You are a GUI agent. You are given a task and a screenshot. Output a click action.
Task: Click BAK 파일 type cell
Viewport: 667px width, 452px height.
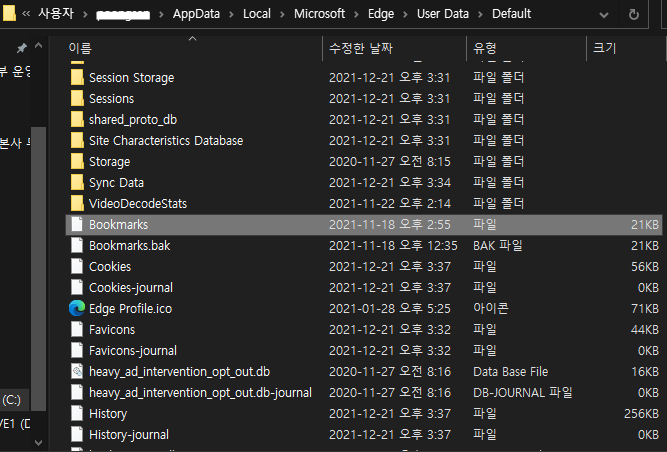pos(498,246)
